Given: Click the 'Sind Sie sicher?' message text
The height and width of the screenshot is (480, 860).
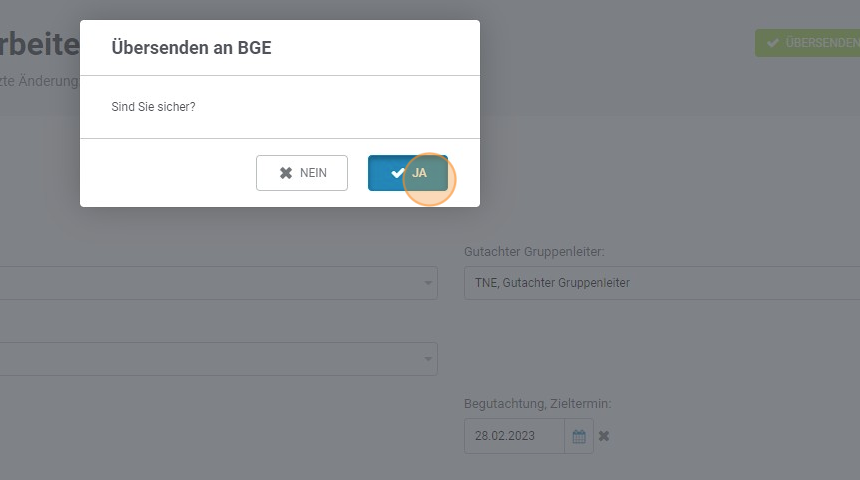Looking at the screenshot, I should pos(153,107).
